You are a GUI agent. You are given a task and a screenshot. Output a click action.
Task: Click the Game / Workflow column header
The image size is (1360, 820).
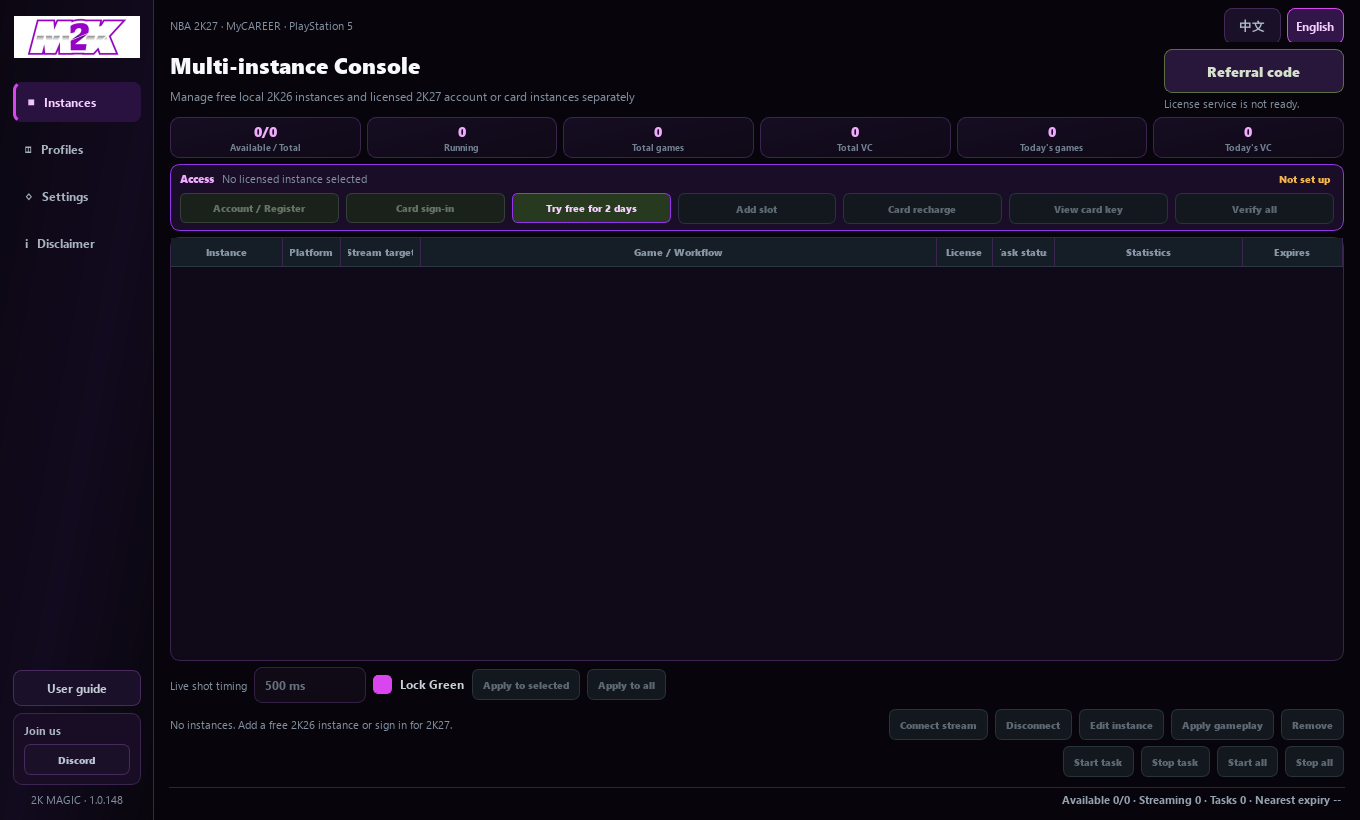678,252
